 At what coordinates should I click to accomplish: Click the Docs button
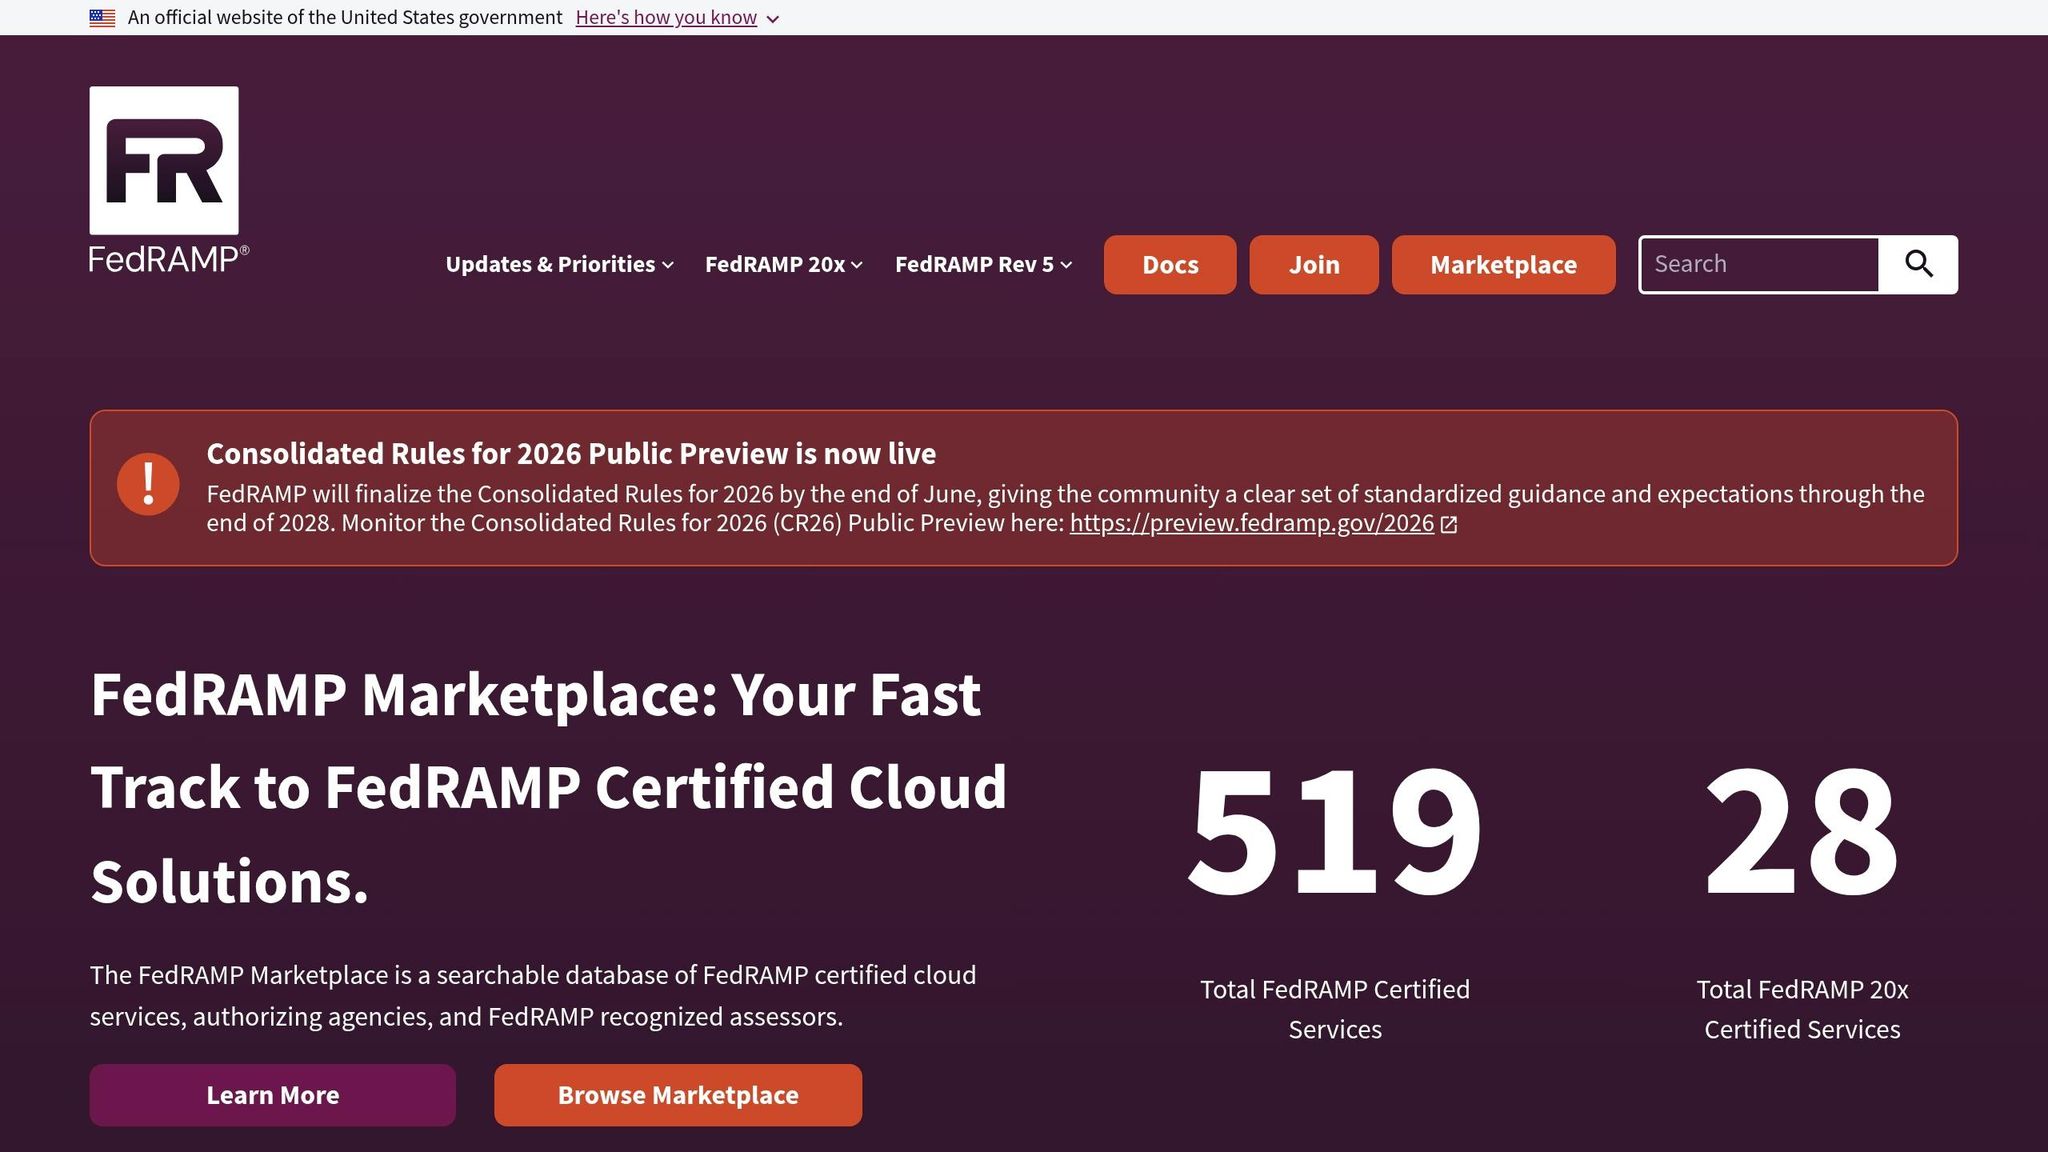click(x=1170, y=265)
